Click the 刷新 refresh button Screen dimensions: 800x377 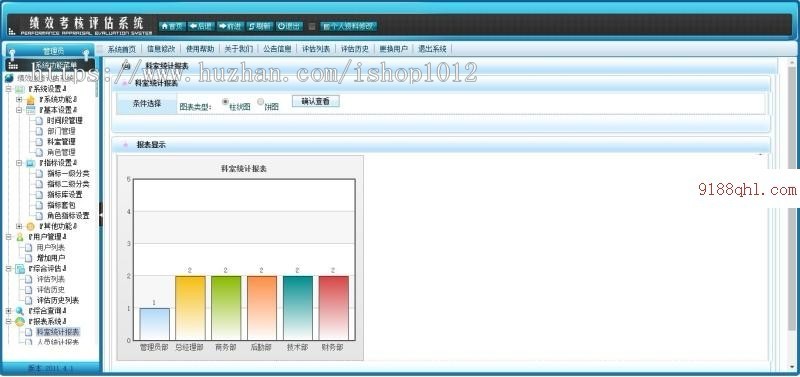point(260,26)
